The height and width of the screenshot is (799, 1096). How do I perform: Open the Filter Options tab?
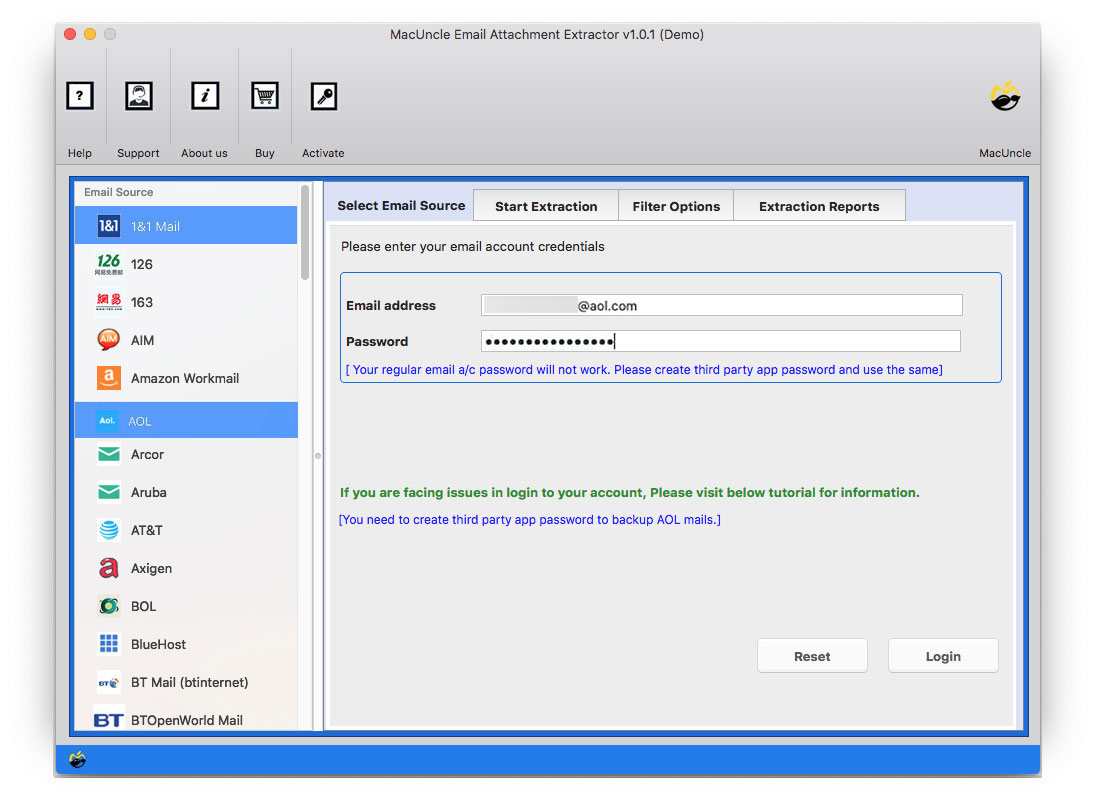pyautogui.click(x=676, y=206)
